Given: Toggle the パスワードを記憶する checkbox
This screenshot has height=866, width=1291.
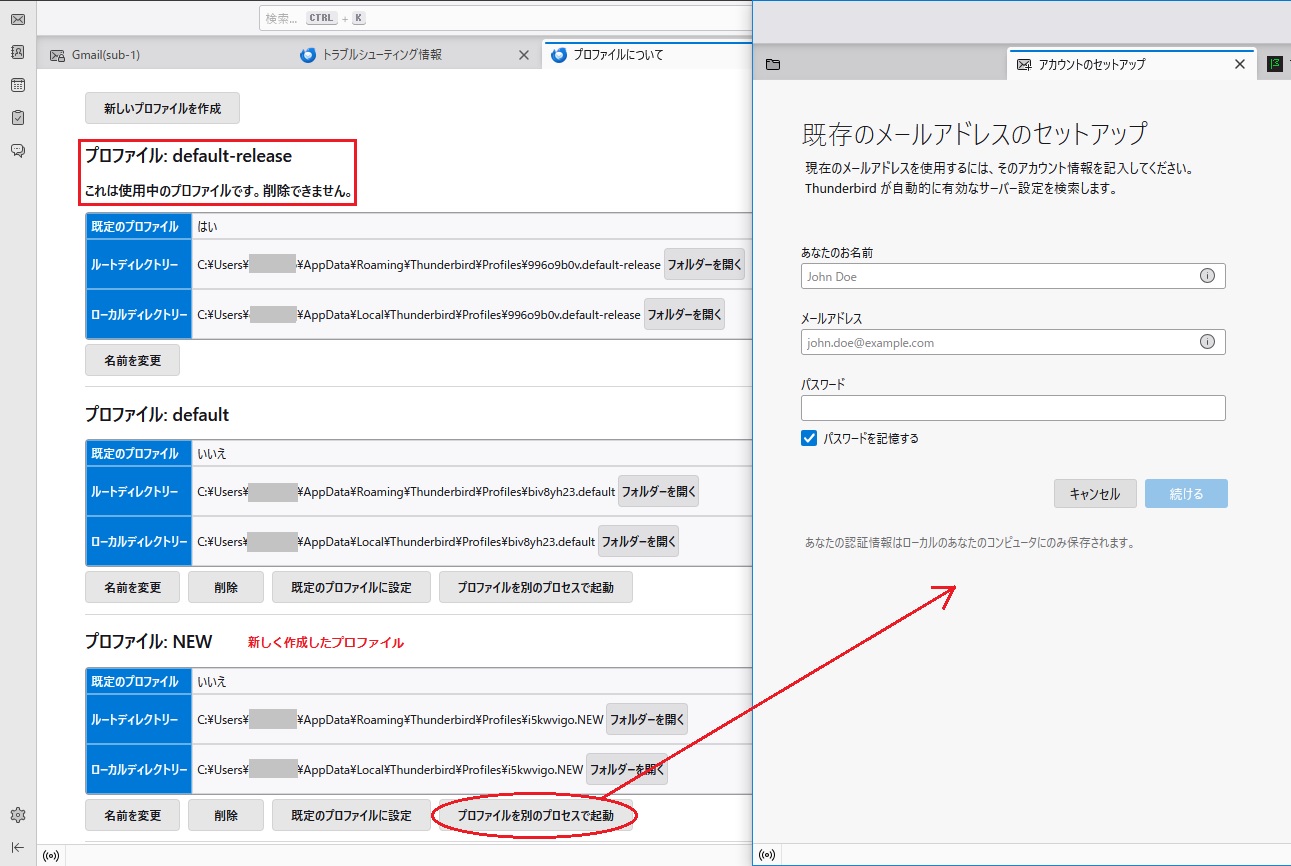Looking at the screenshot, I should point(810,438).
